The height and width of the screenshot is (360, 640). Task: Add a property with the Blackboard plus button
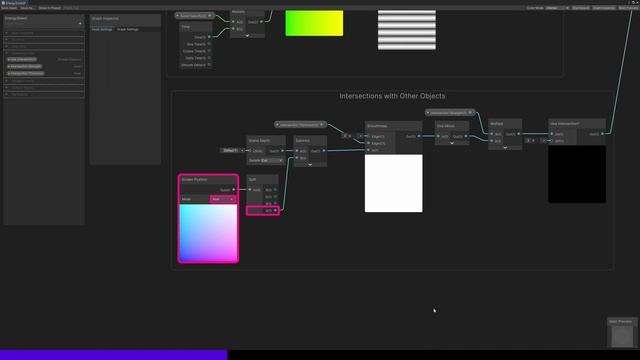80,23
